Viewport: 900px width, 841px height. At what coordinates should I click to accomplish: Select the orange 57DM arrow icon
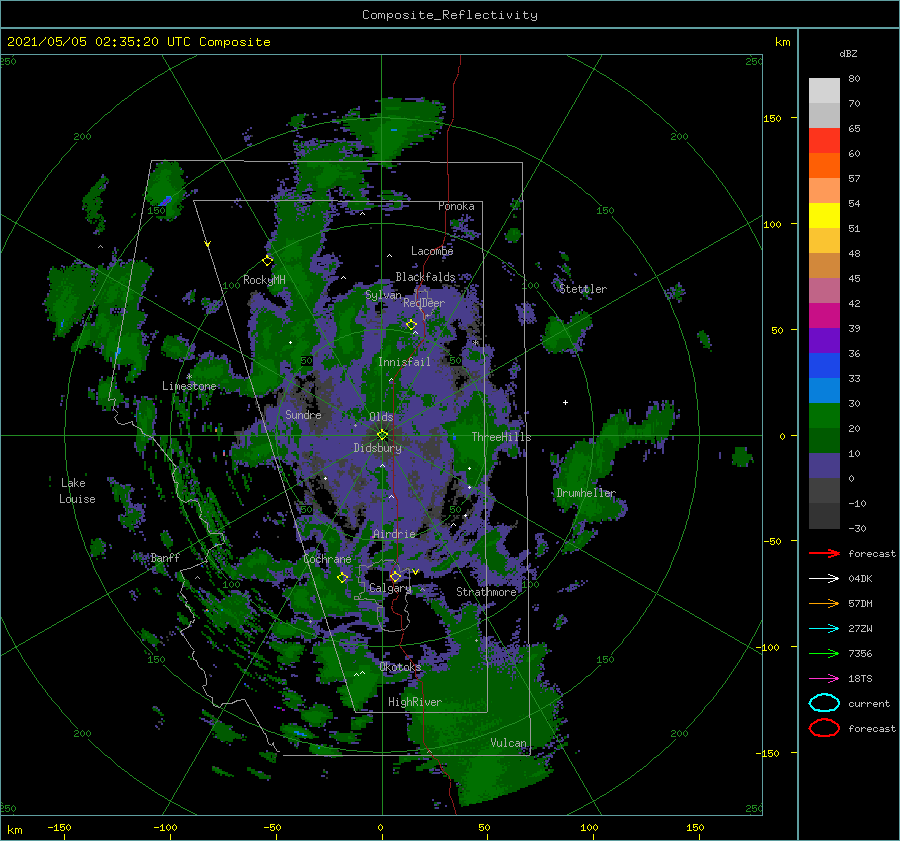(824, 603)
